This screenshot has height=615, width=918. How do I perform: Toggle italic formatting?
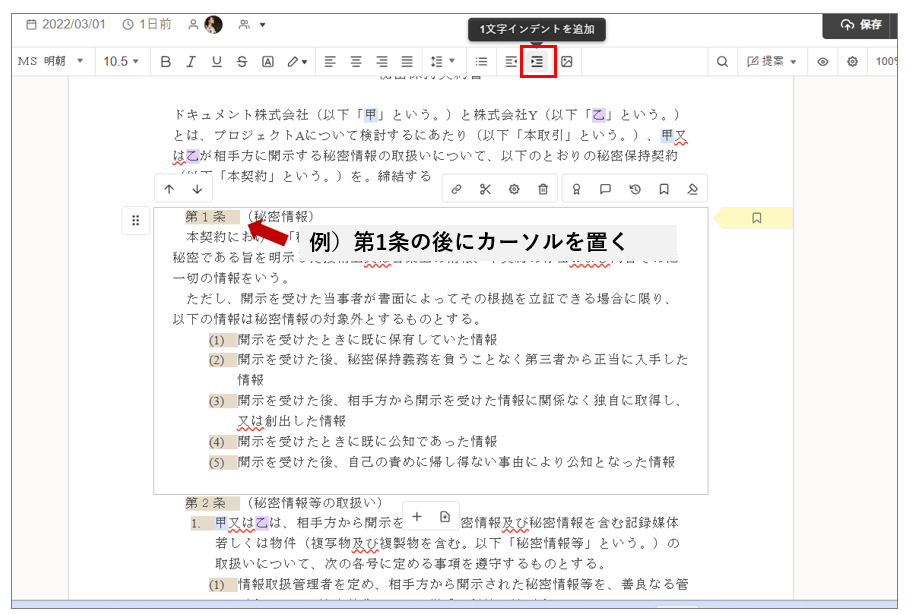click(191, 62)
